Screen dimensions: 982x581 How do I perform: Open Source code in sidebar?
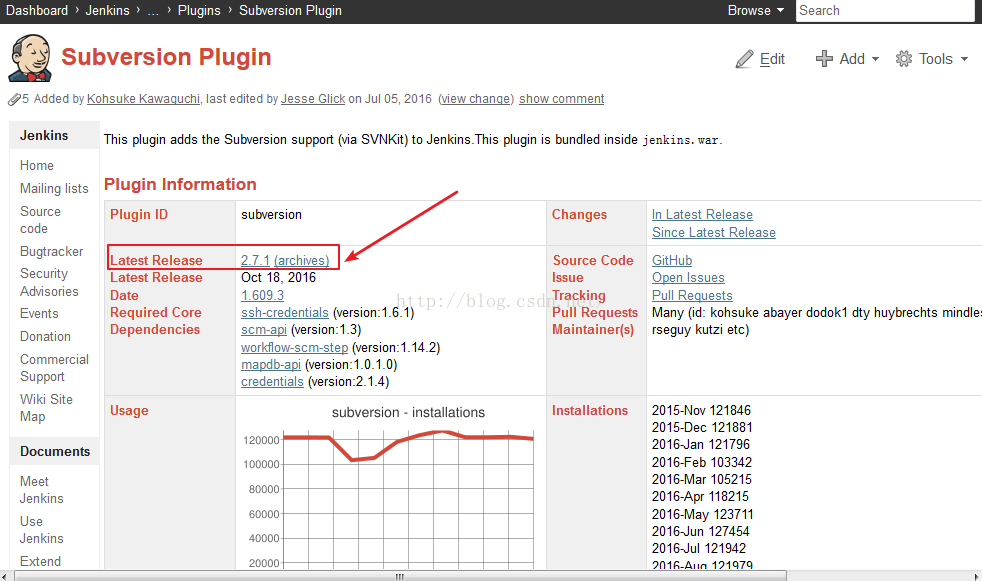point(40,220)
